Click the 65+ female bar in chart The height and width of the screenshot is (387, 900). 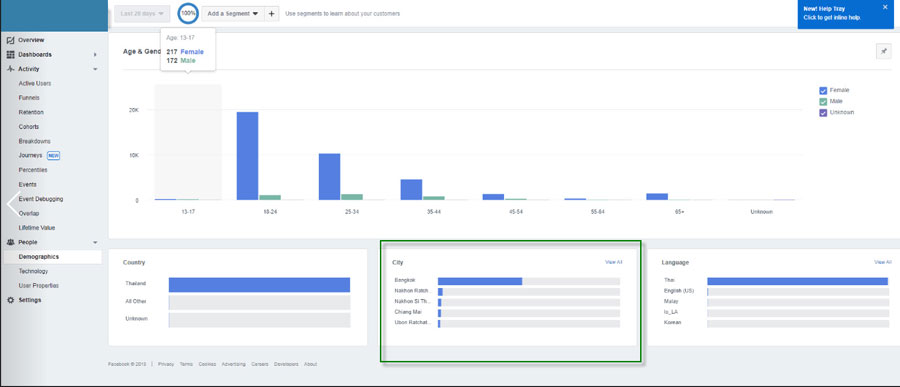click(657, 197)
